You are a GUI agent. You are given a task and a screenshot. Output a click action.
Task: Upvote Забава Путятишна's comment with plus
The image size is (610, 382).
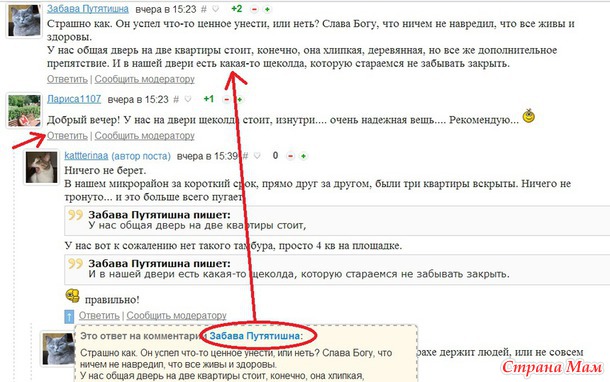pyautogui.click(x=267, y=9)
